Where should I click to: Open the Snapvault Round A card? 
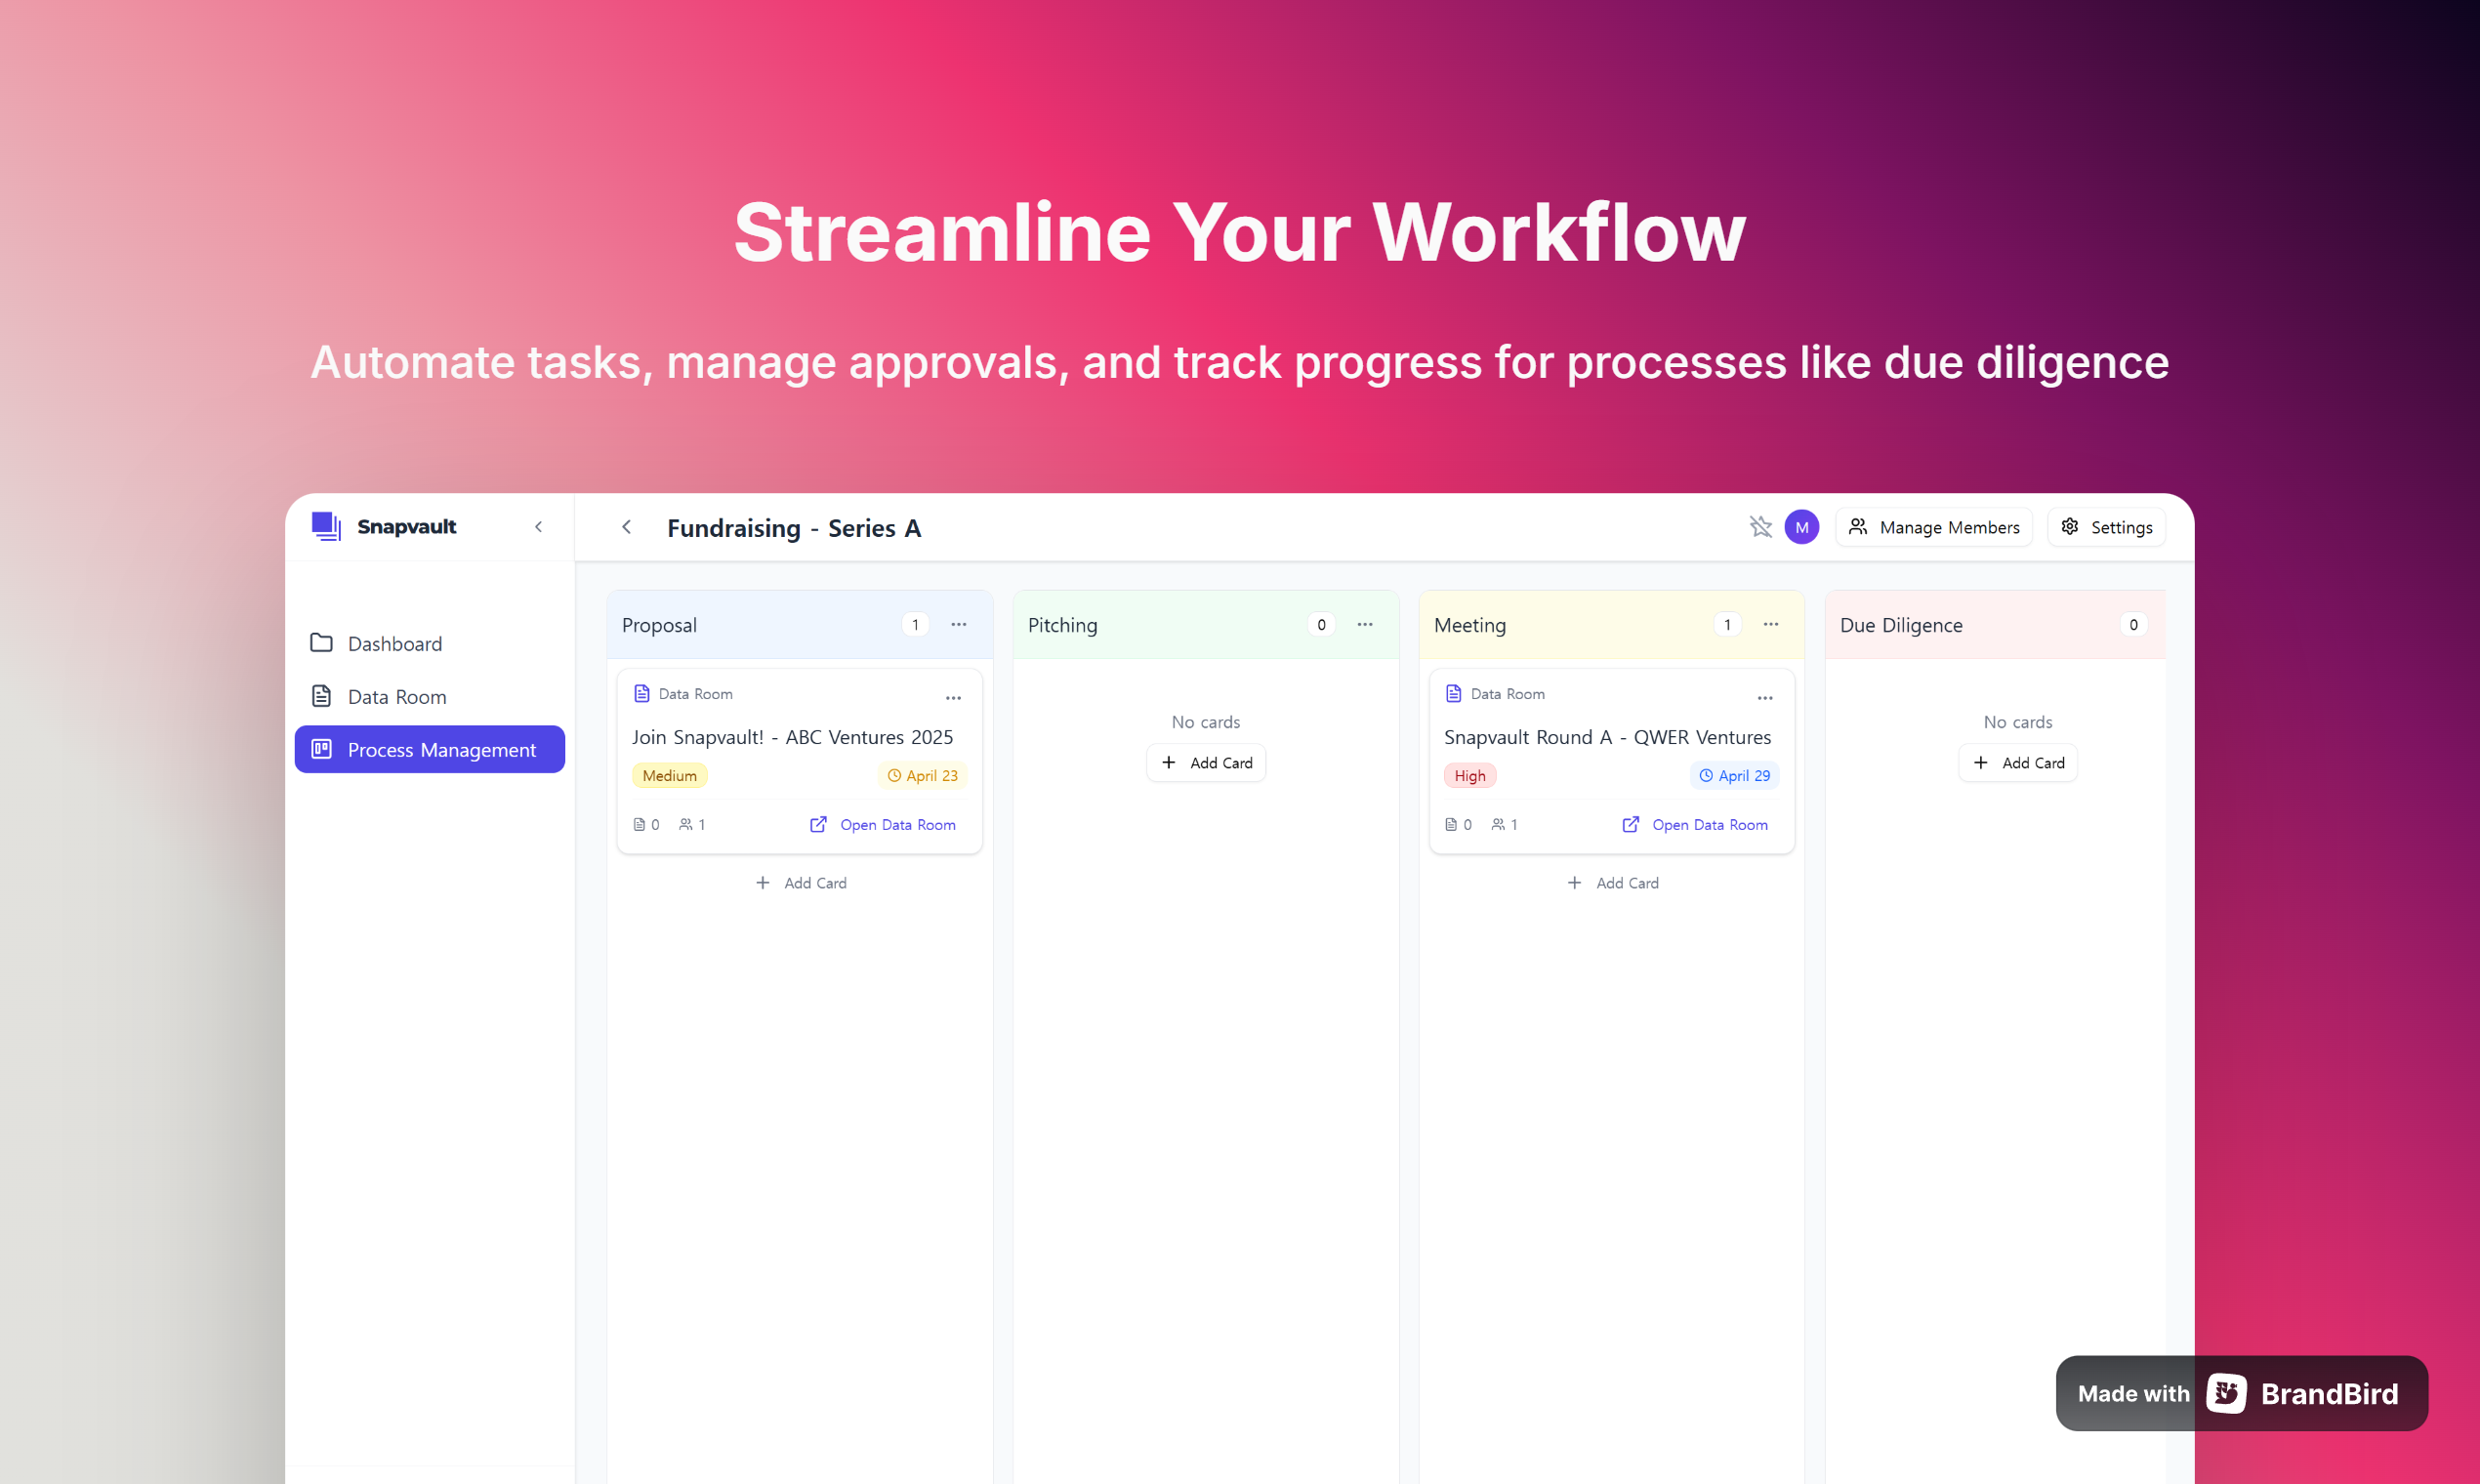tap(1607, 737)
